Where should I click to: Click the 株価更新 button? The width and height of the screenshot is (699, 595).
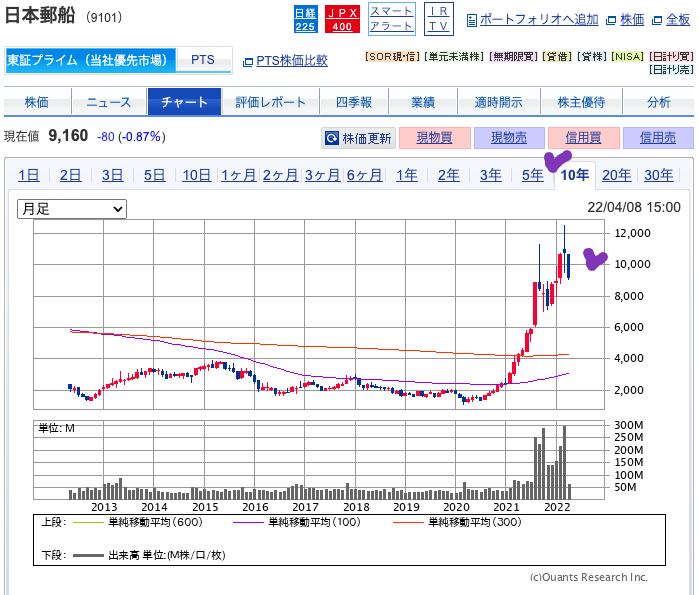tap(358, 138)
